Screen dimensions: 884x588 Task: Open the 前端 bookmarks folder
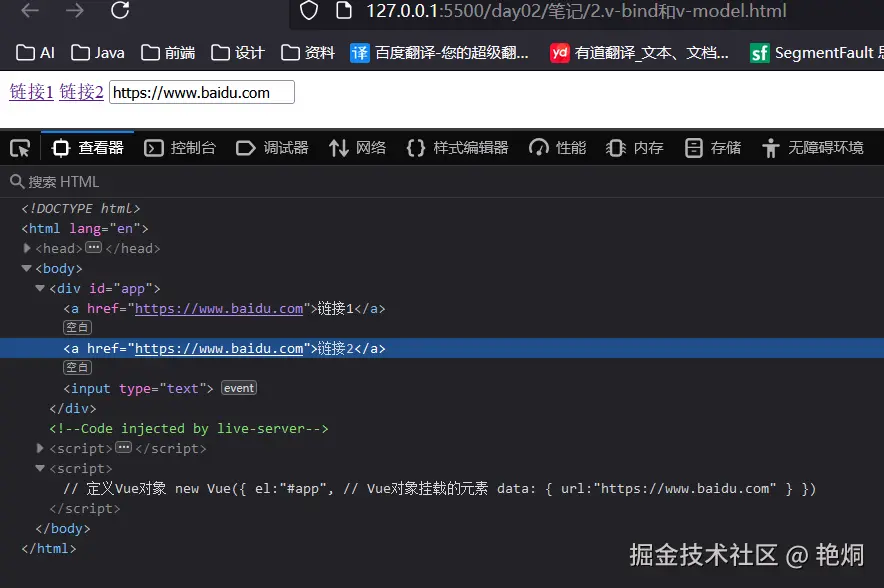coord(168,53)
